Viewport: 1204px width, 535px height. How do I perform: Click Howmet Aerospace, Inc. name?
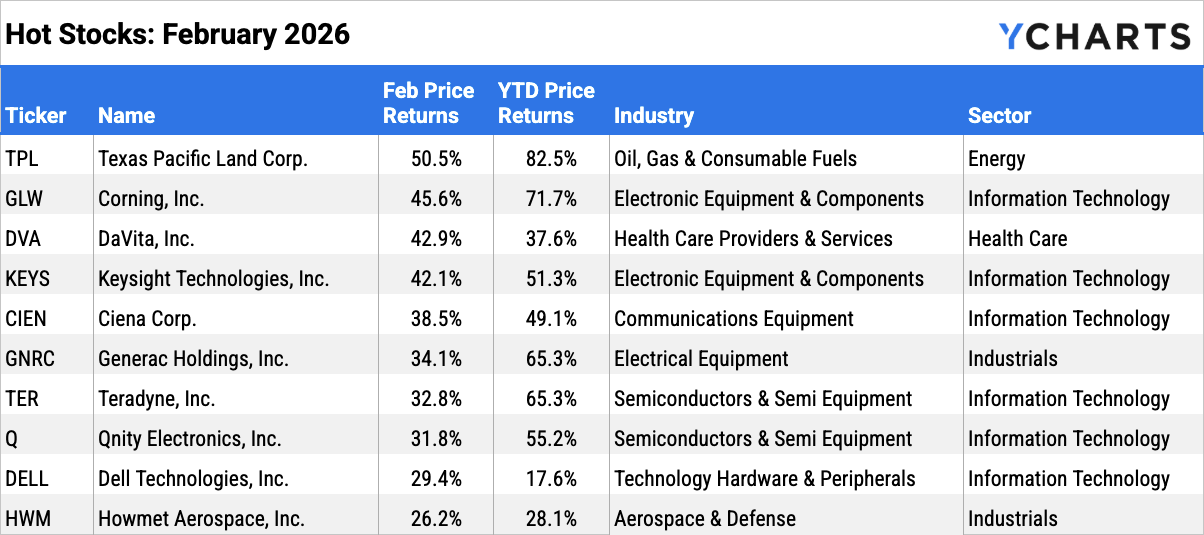(201, 519)
